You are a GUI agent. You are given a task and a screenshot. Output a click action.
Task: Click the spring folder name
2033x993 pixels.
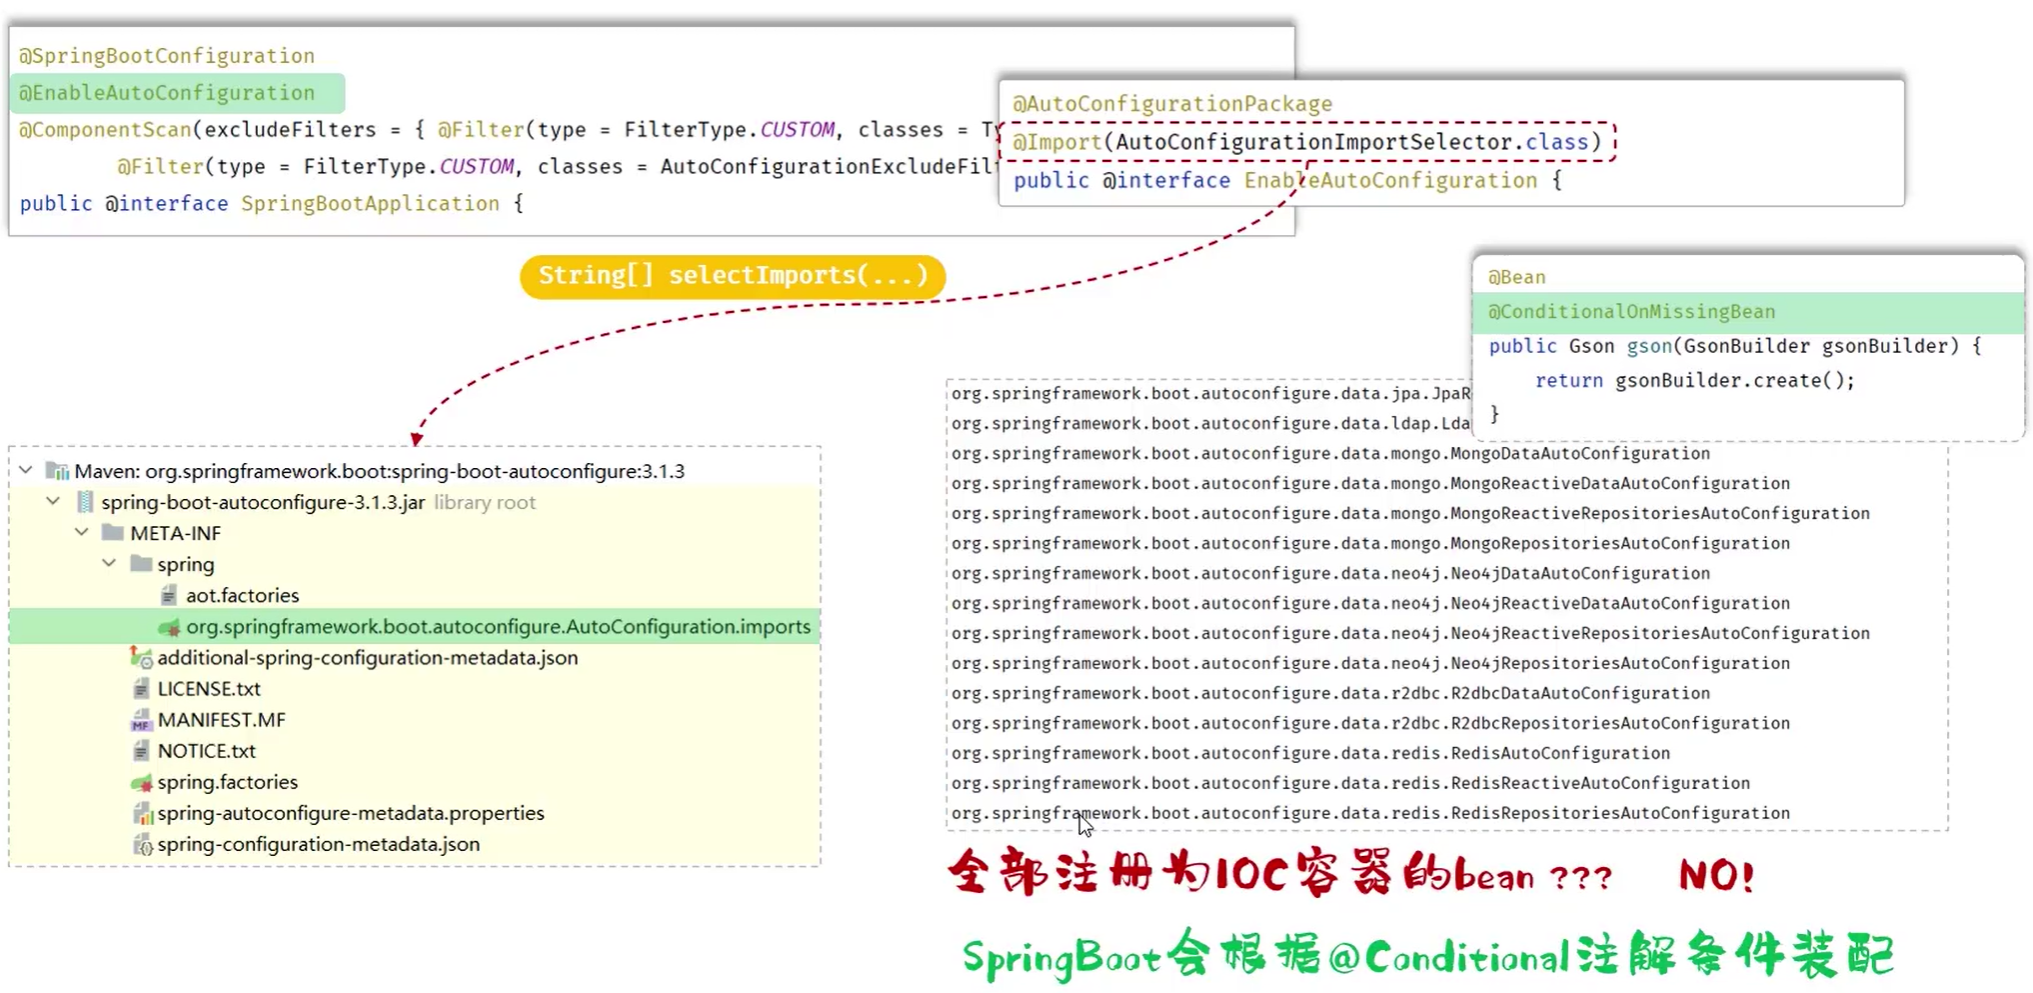click(185, 564)
